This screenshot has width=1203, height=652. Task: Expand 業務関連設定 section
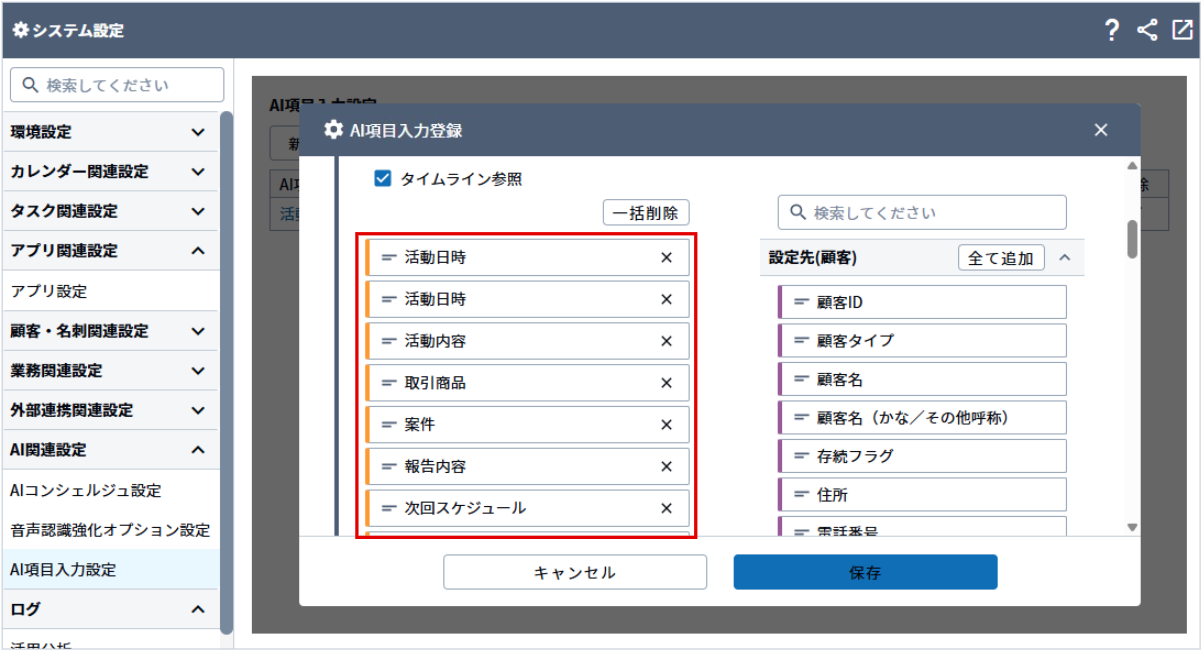coord(198,370)
